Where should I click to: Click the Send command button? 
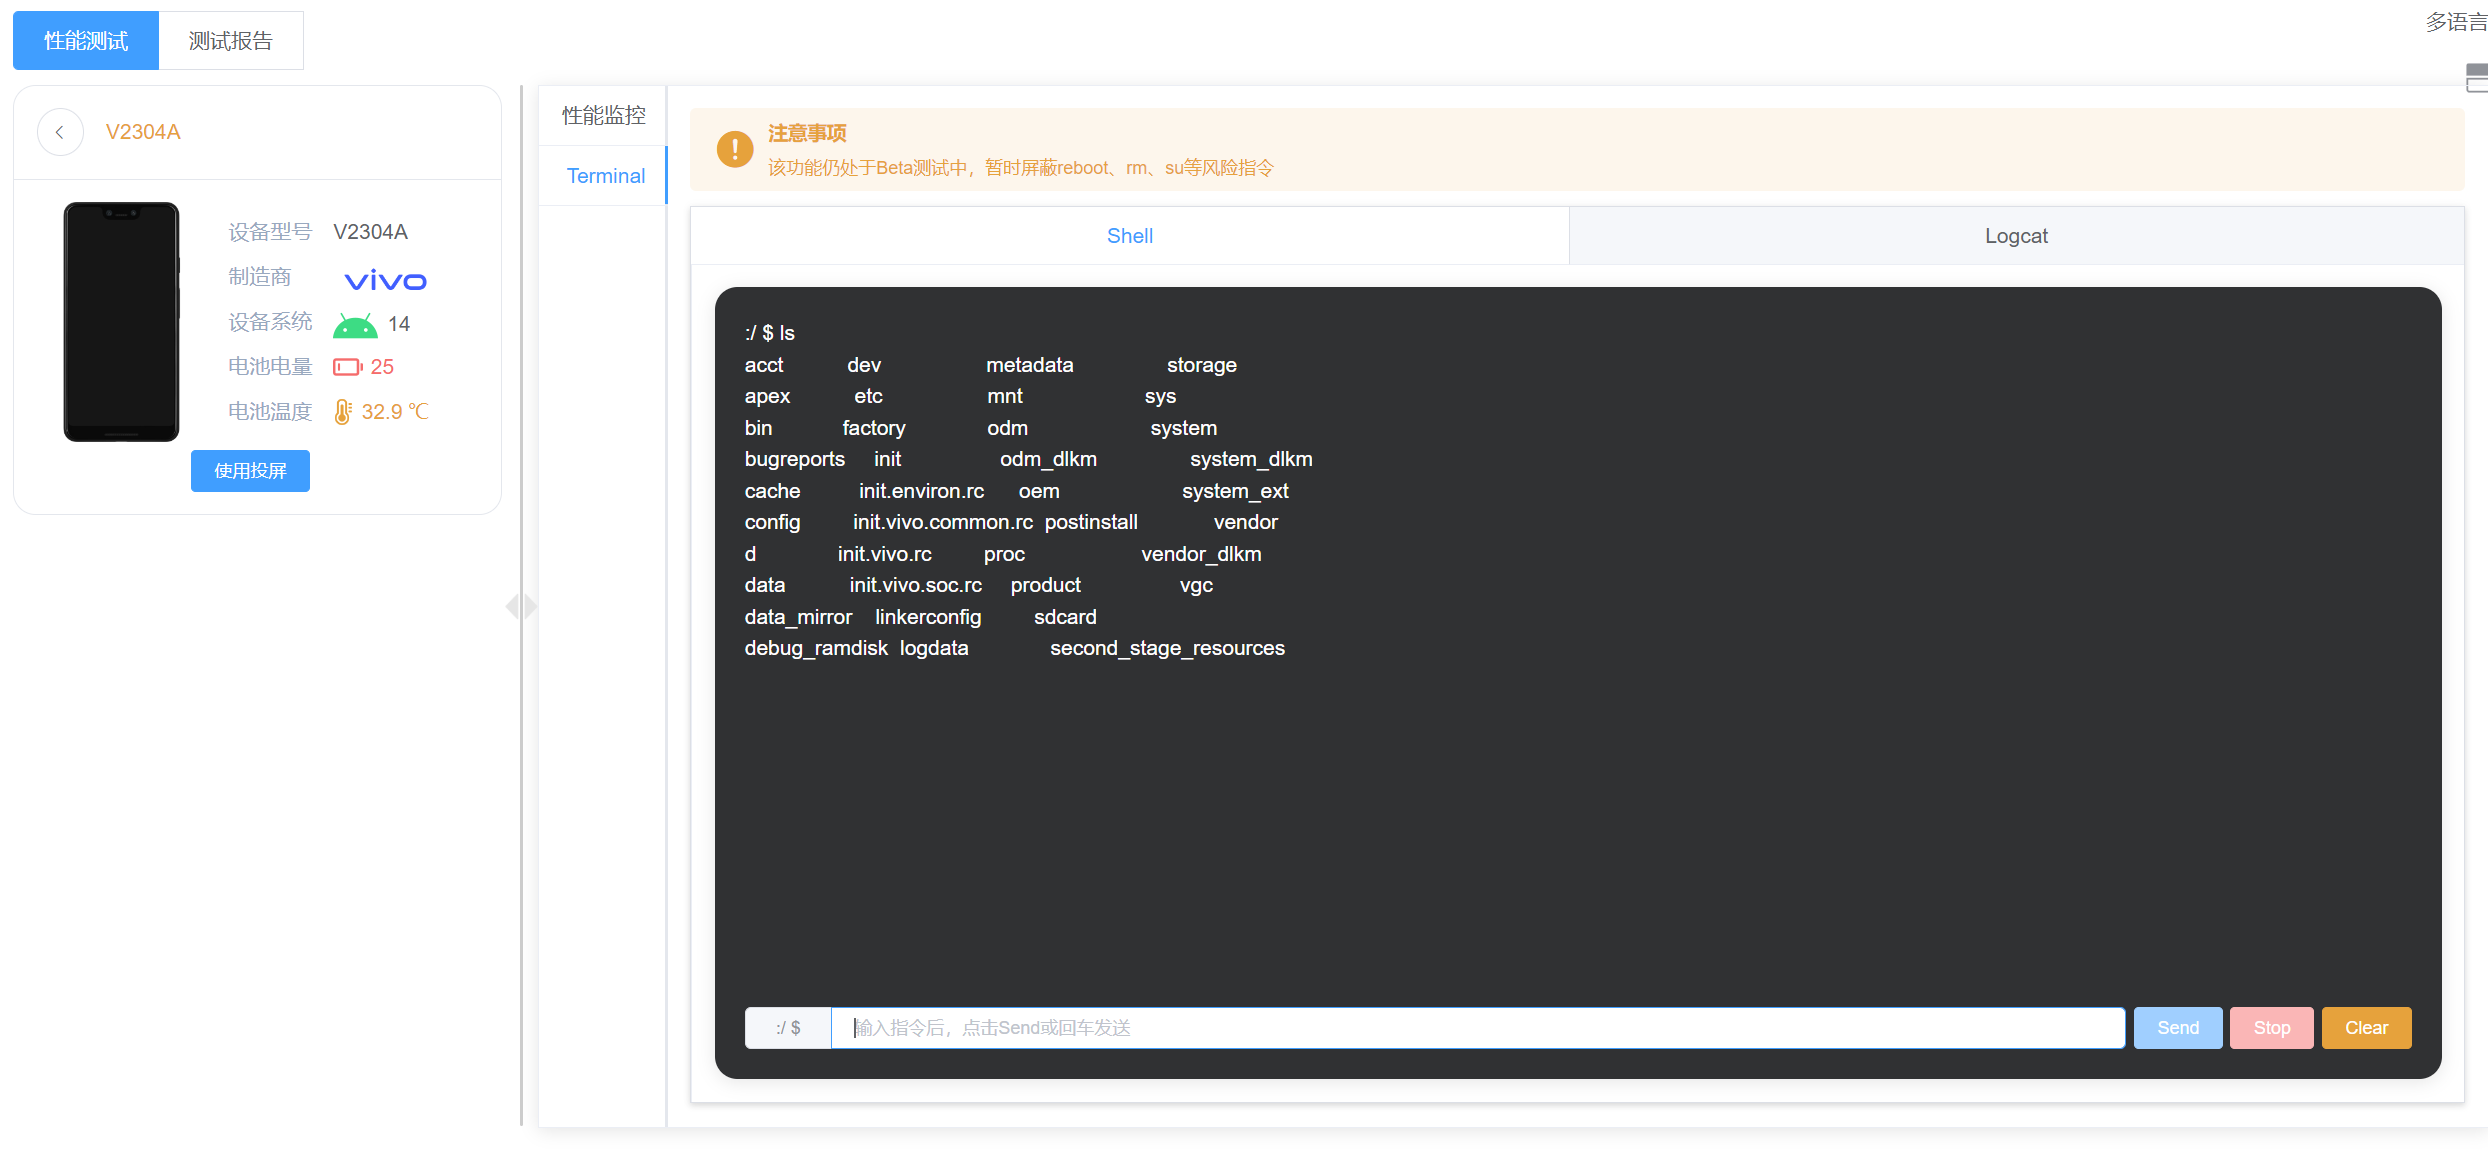pyautogui.click(x=2177, y=1028)
